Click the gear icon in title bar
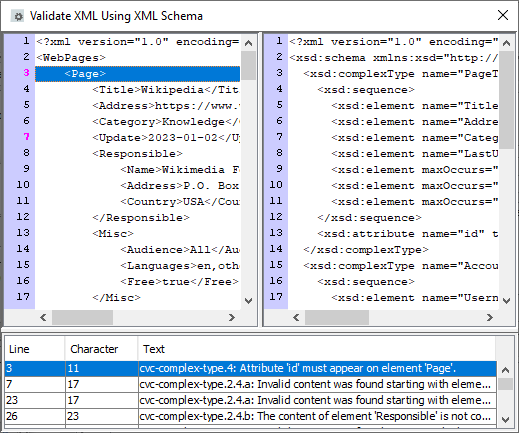 [17, 16]
